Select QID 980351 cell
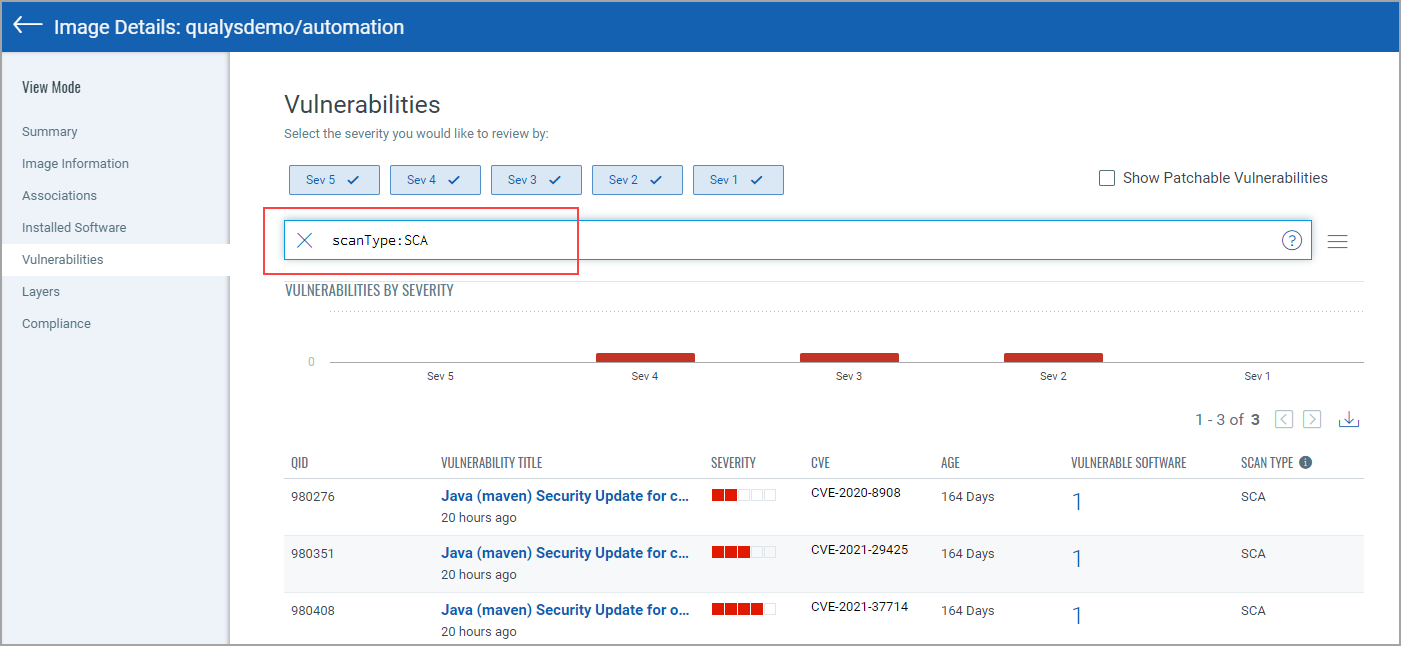1401x646 pixels. tap(313, 553)
